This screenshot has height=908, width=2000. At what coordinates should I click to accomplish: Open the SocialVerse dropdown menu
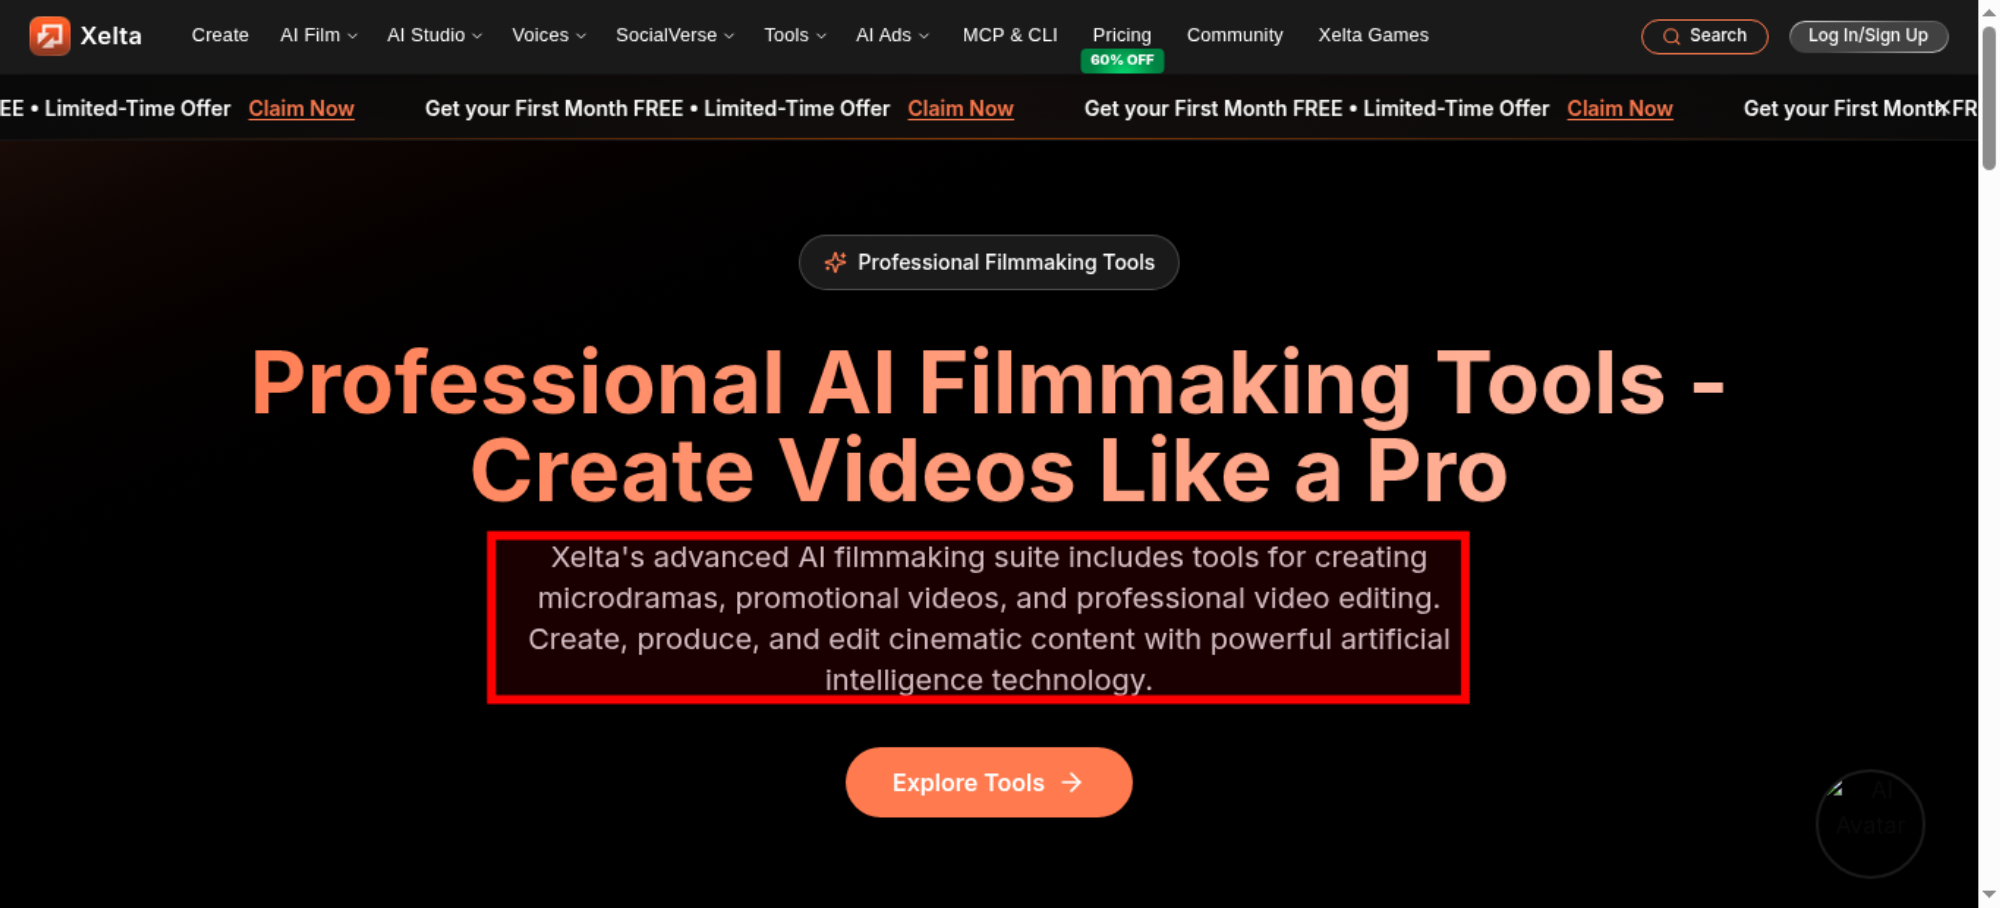pyautogui.click(x=675, y=35)
